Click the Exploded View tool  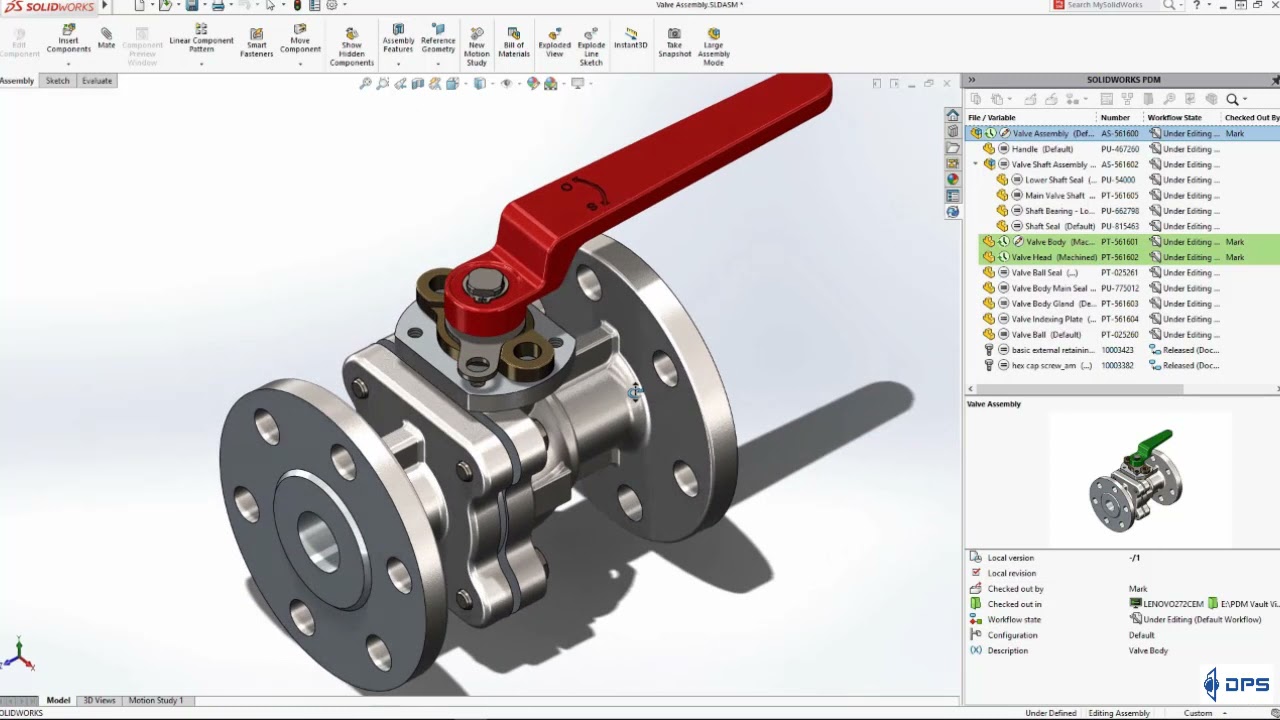tap(554, 42)
